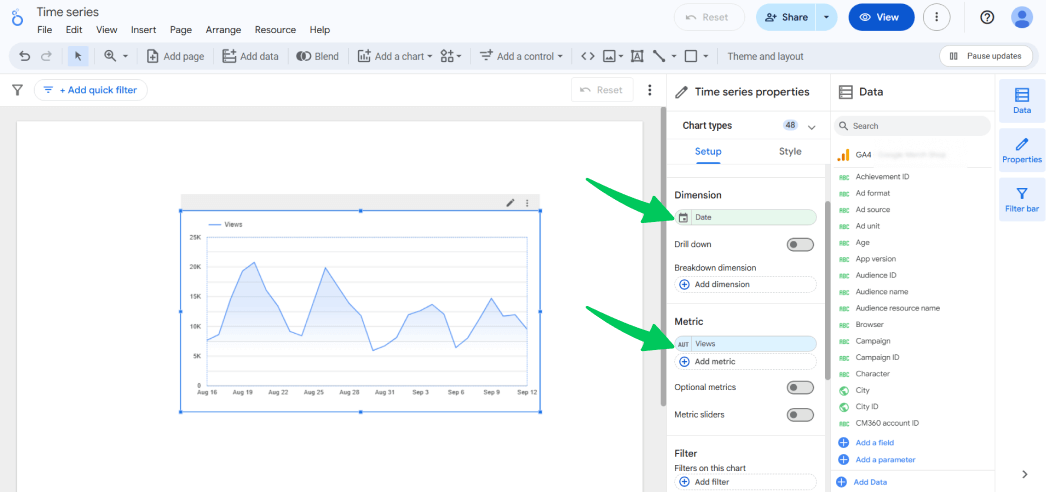The height and width of the screenshot is (492, 1046).
Task: Click Add metric
Action: 745,361
